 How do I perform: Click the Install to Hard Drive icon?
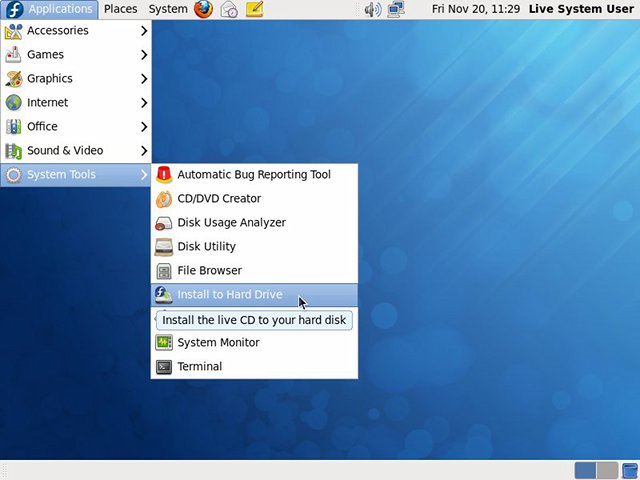point(164,295)
